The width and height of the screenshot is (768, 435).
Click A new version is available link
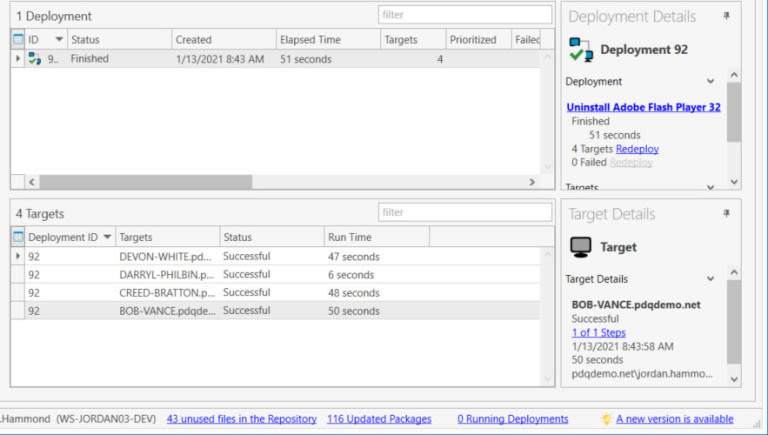[x=674, y=419]
